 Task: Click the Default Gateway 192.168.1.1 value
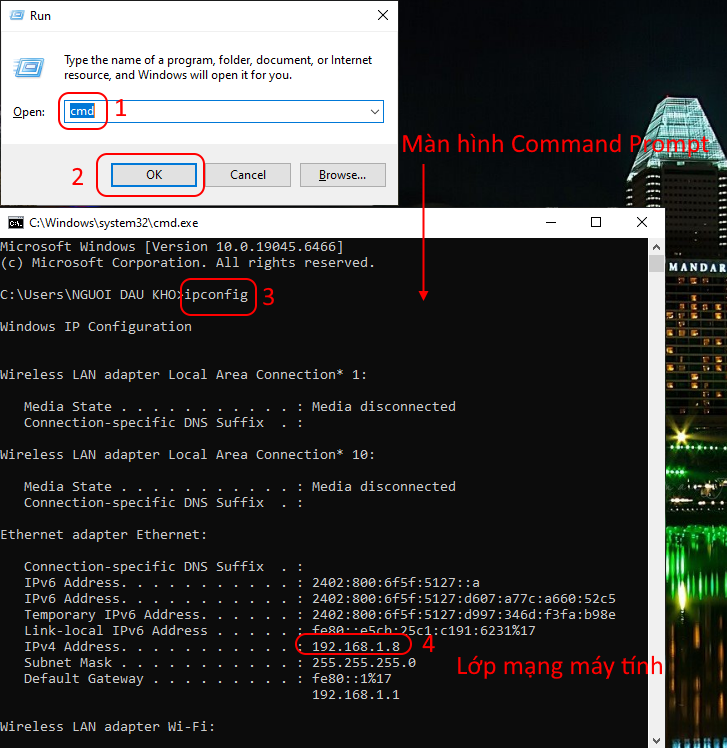click(355, 694)
